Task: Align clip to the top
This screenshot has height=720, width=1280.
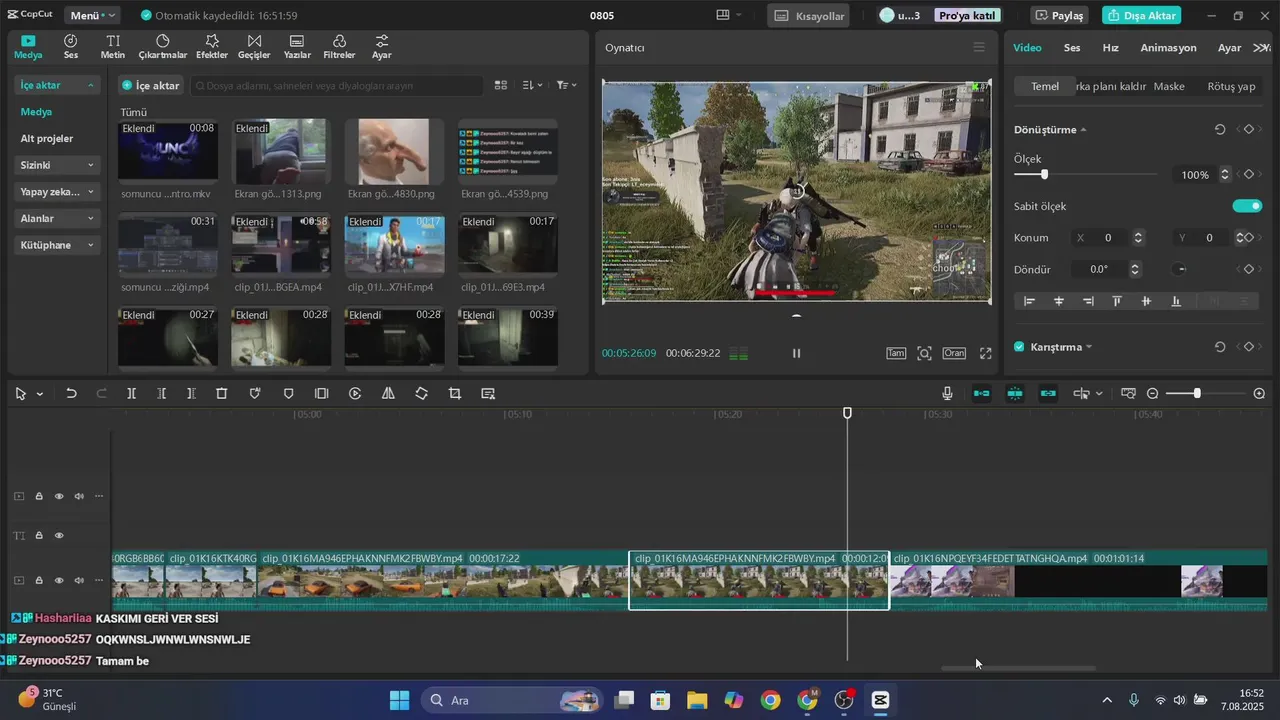Action: click(x=1117, y=301)
